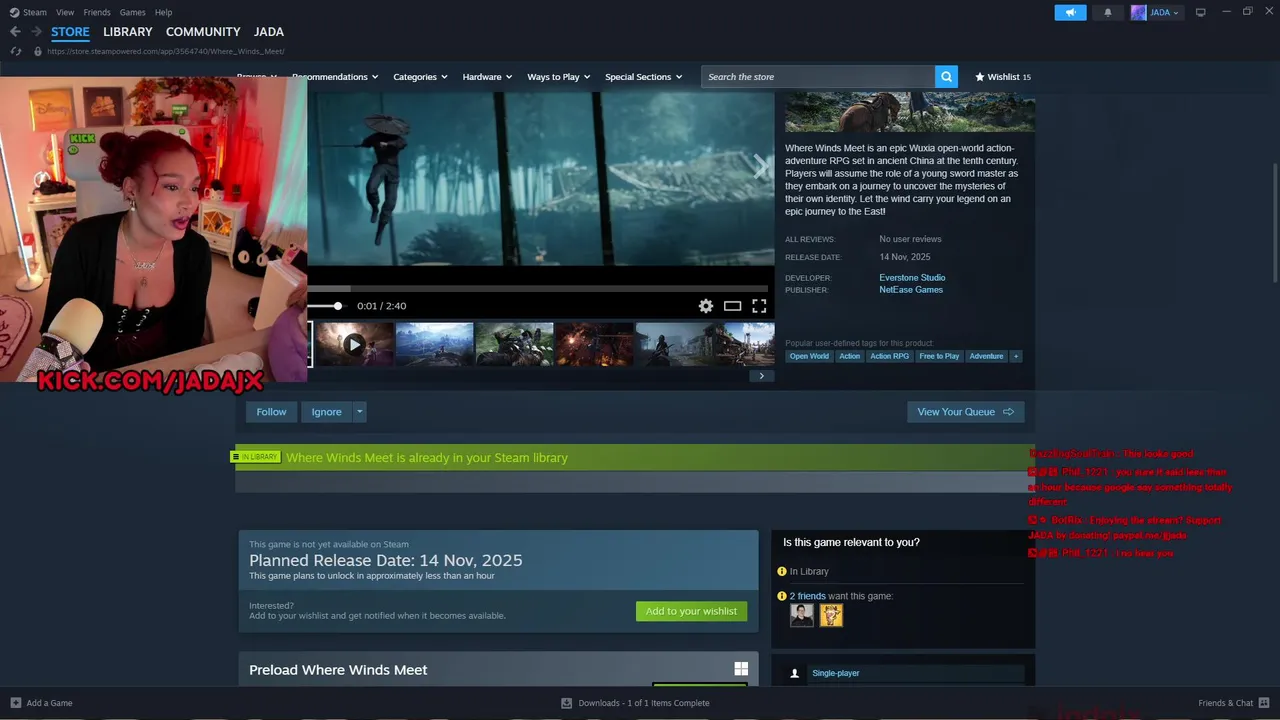
Task: Click the forward navigation arrow
Action: [x=36, y=32]
